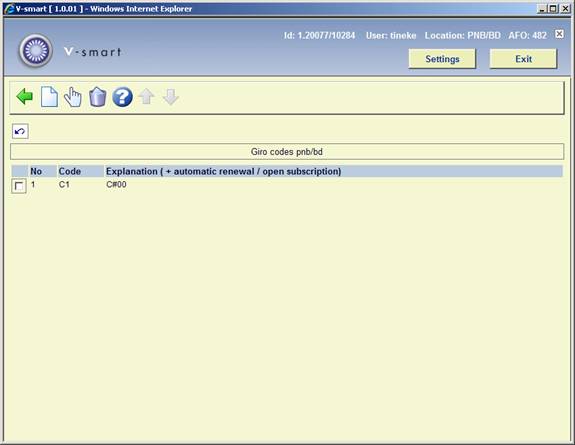
Task: Click the green back arrow icon
Action: point(25,97)
